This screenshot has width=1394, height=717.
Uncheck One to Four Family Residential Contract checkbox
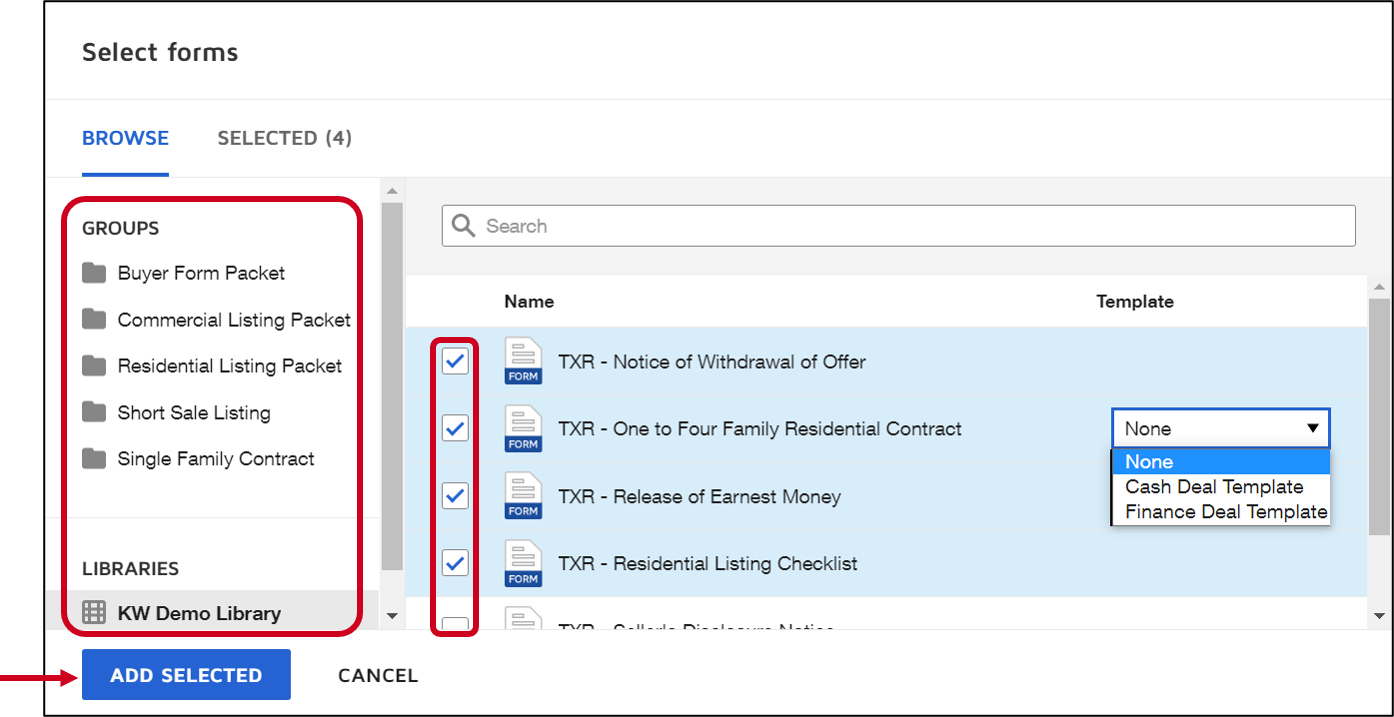455,428
